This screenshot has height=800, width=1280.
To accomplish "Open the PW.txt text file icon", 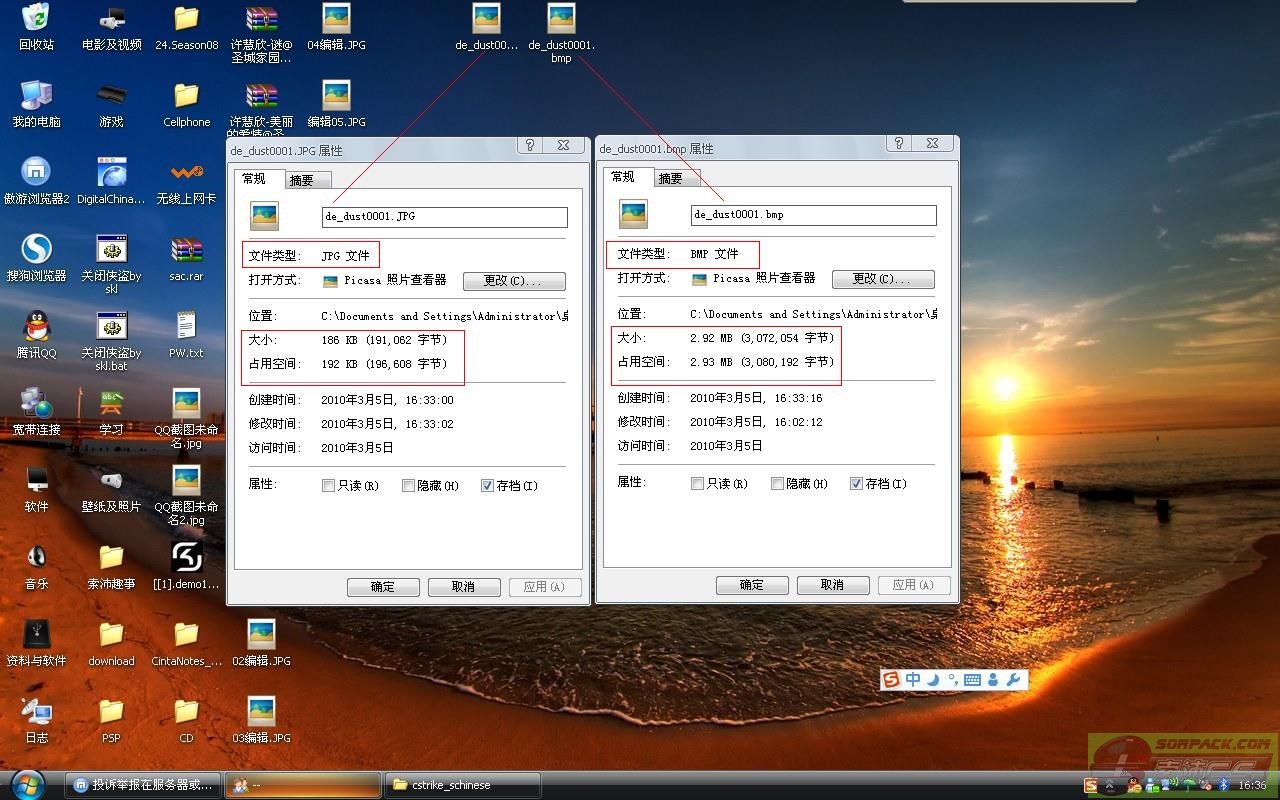I will pos(186,327).
